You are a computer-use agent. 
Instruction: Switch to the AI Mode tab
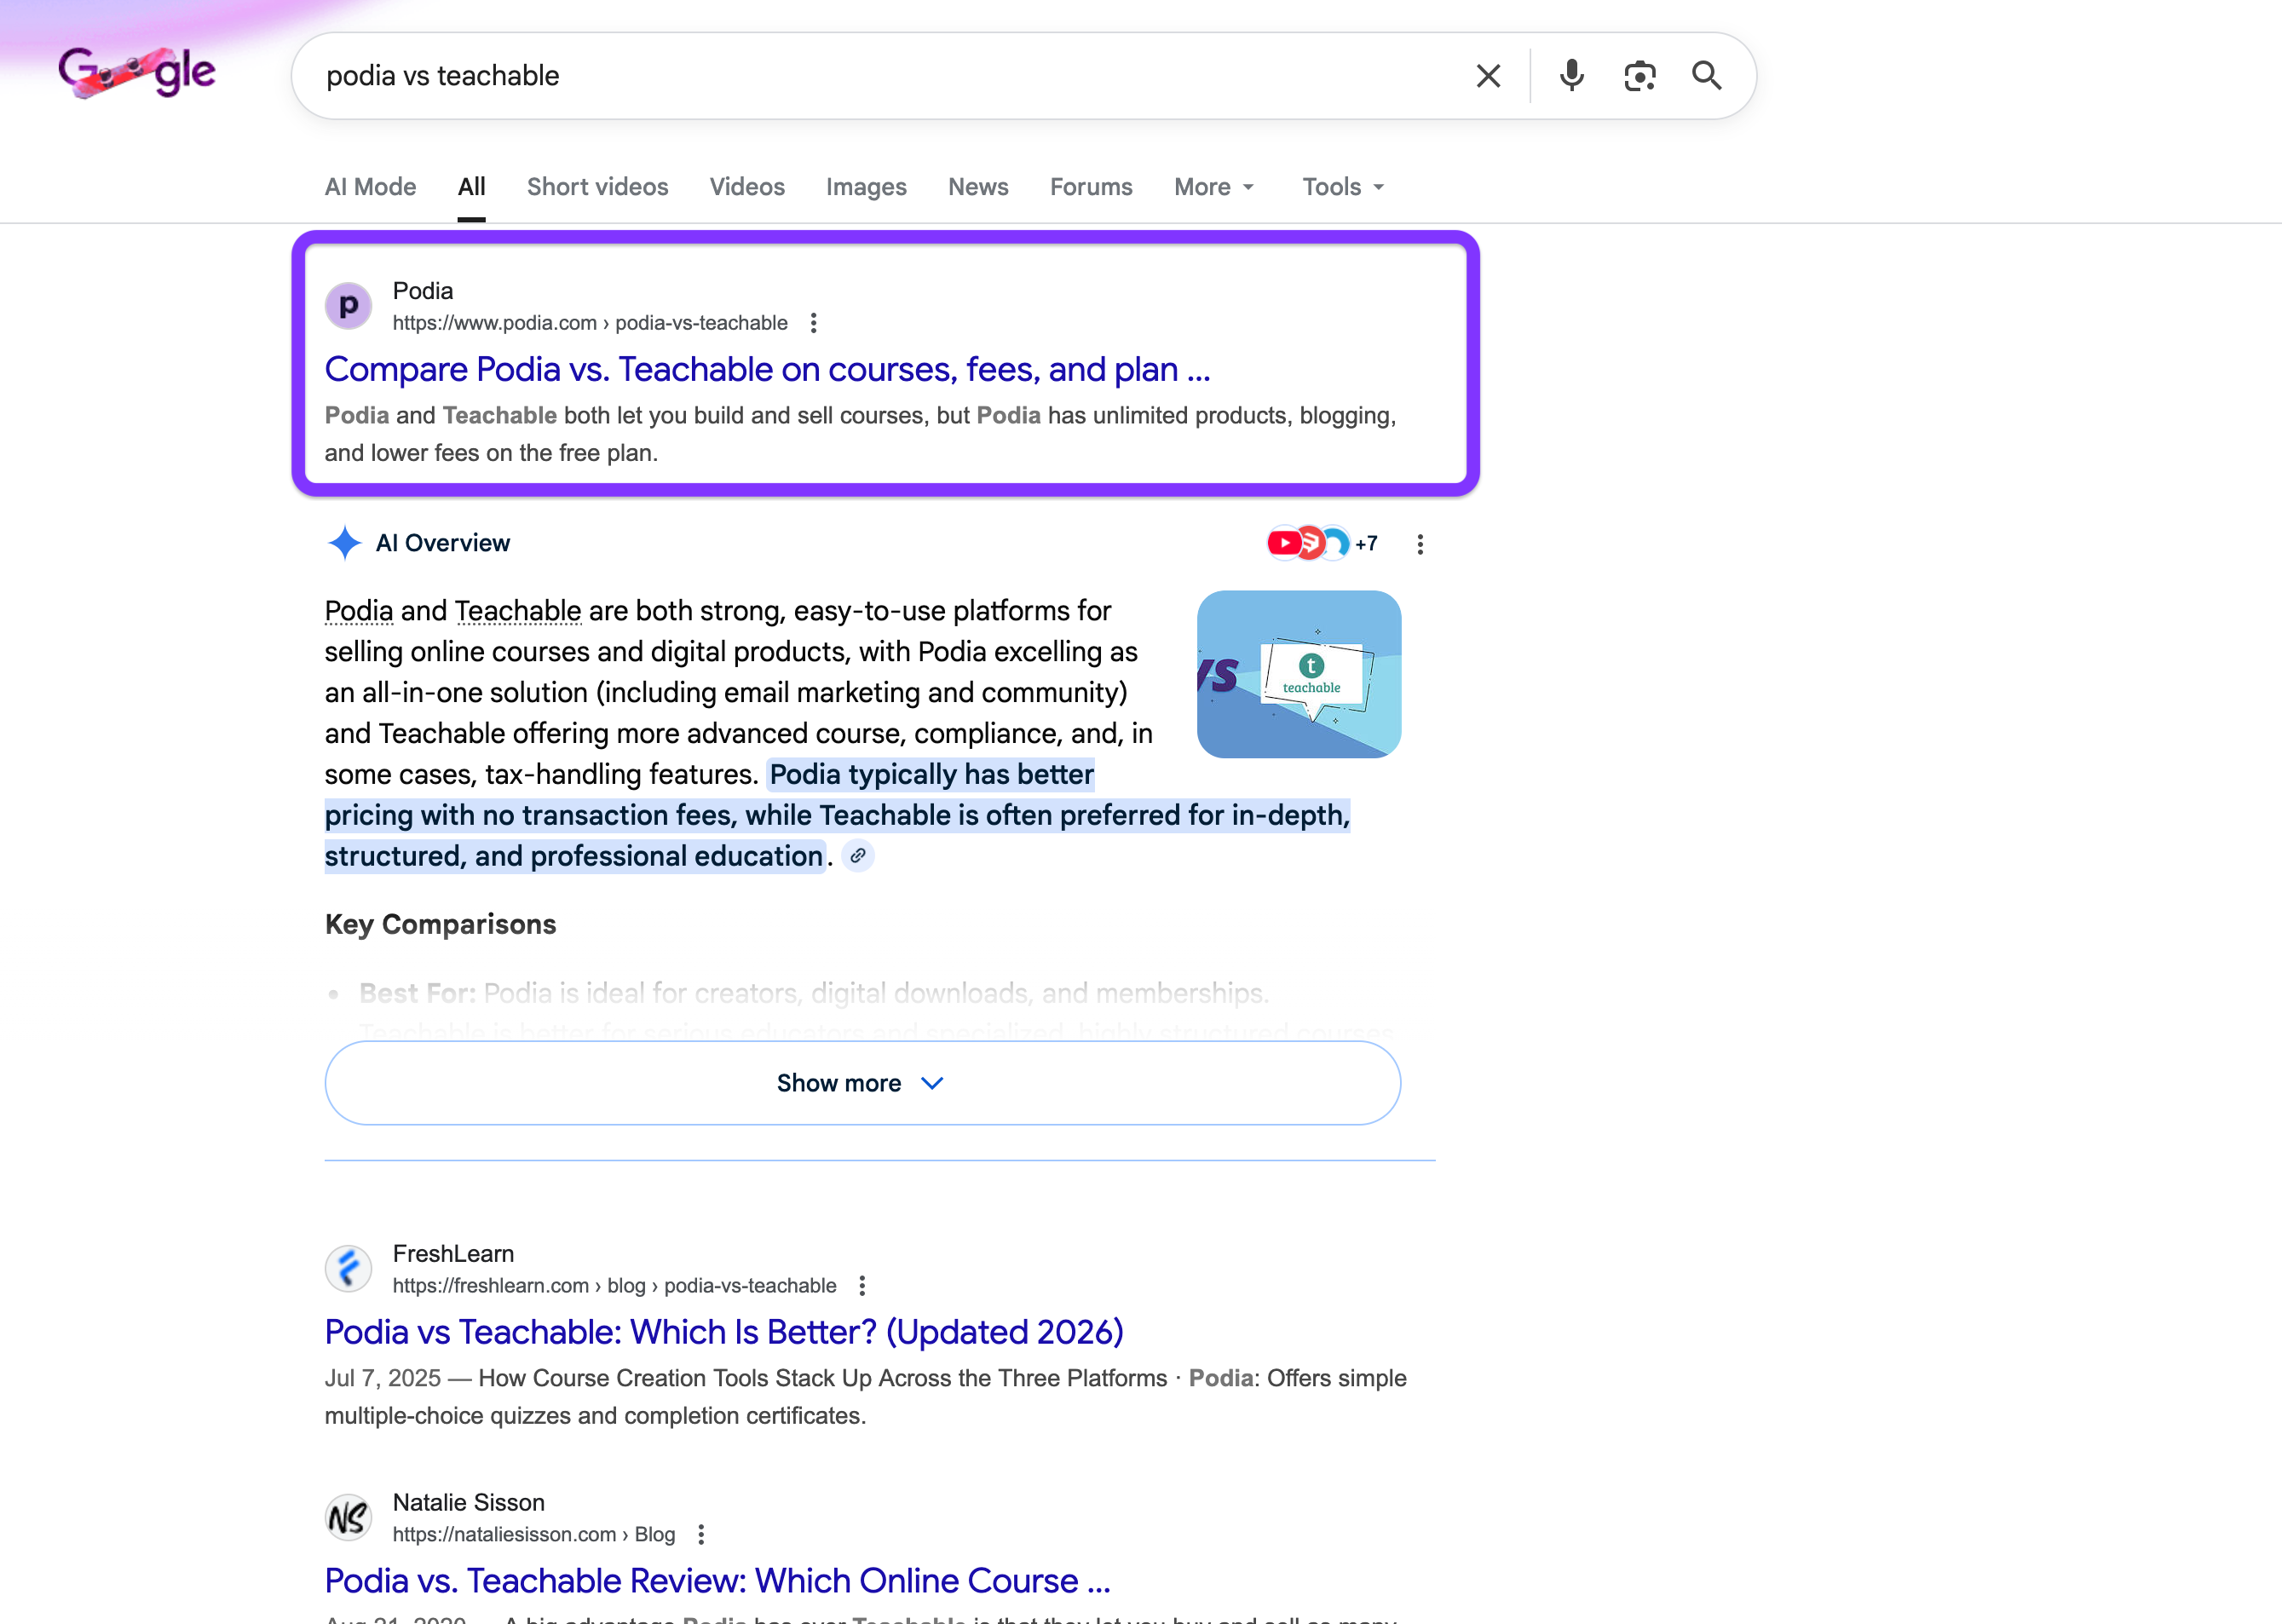[370, 187]
